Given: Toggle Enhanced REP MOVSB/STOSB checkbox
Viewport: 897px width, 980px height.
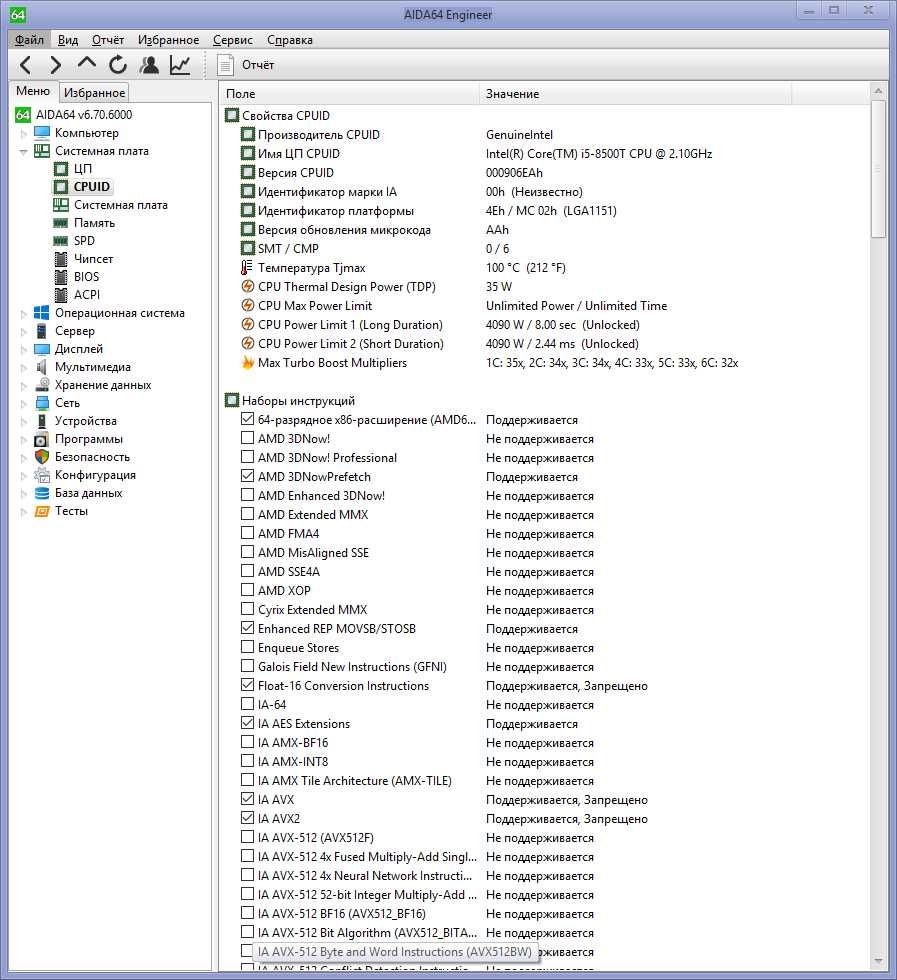Looking at the screenshot, I should click(248, 628).
